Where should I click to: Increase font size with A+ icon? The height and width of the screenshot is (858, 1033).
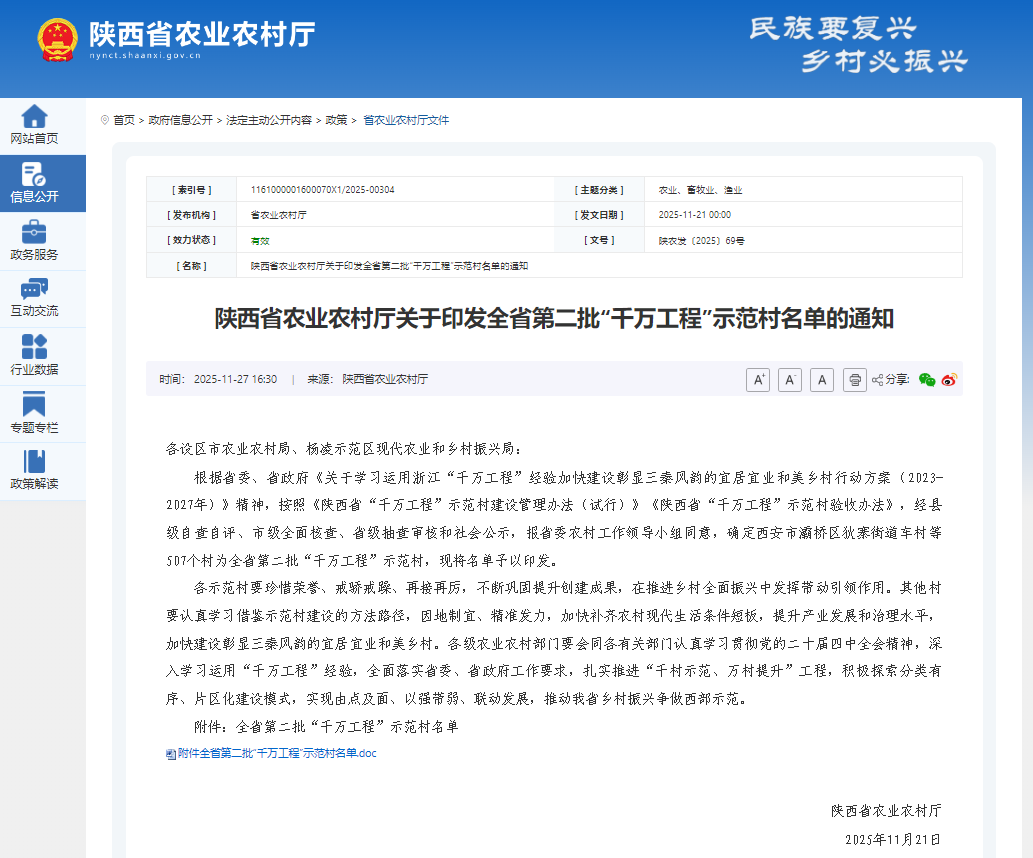(758, 380)
